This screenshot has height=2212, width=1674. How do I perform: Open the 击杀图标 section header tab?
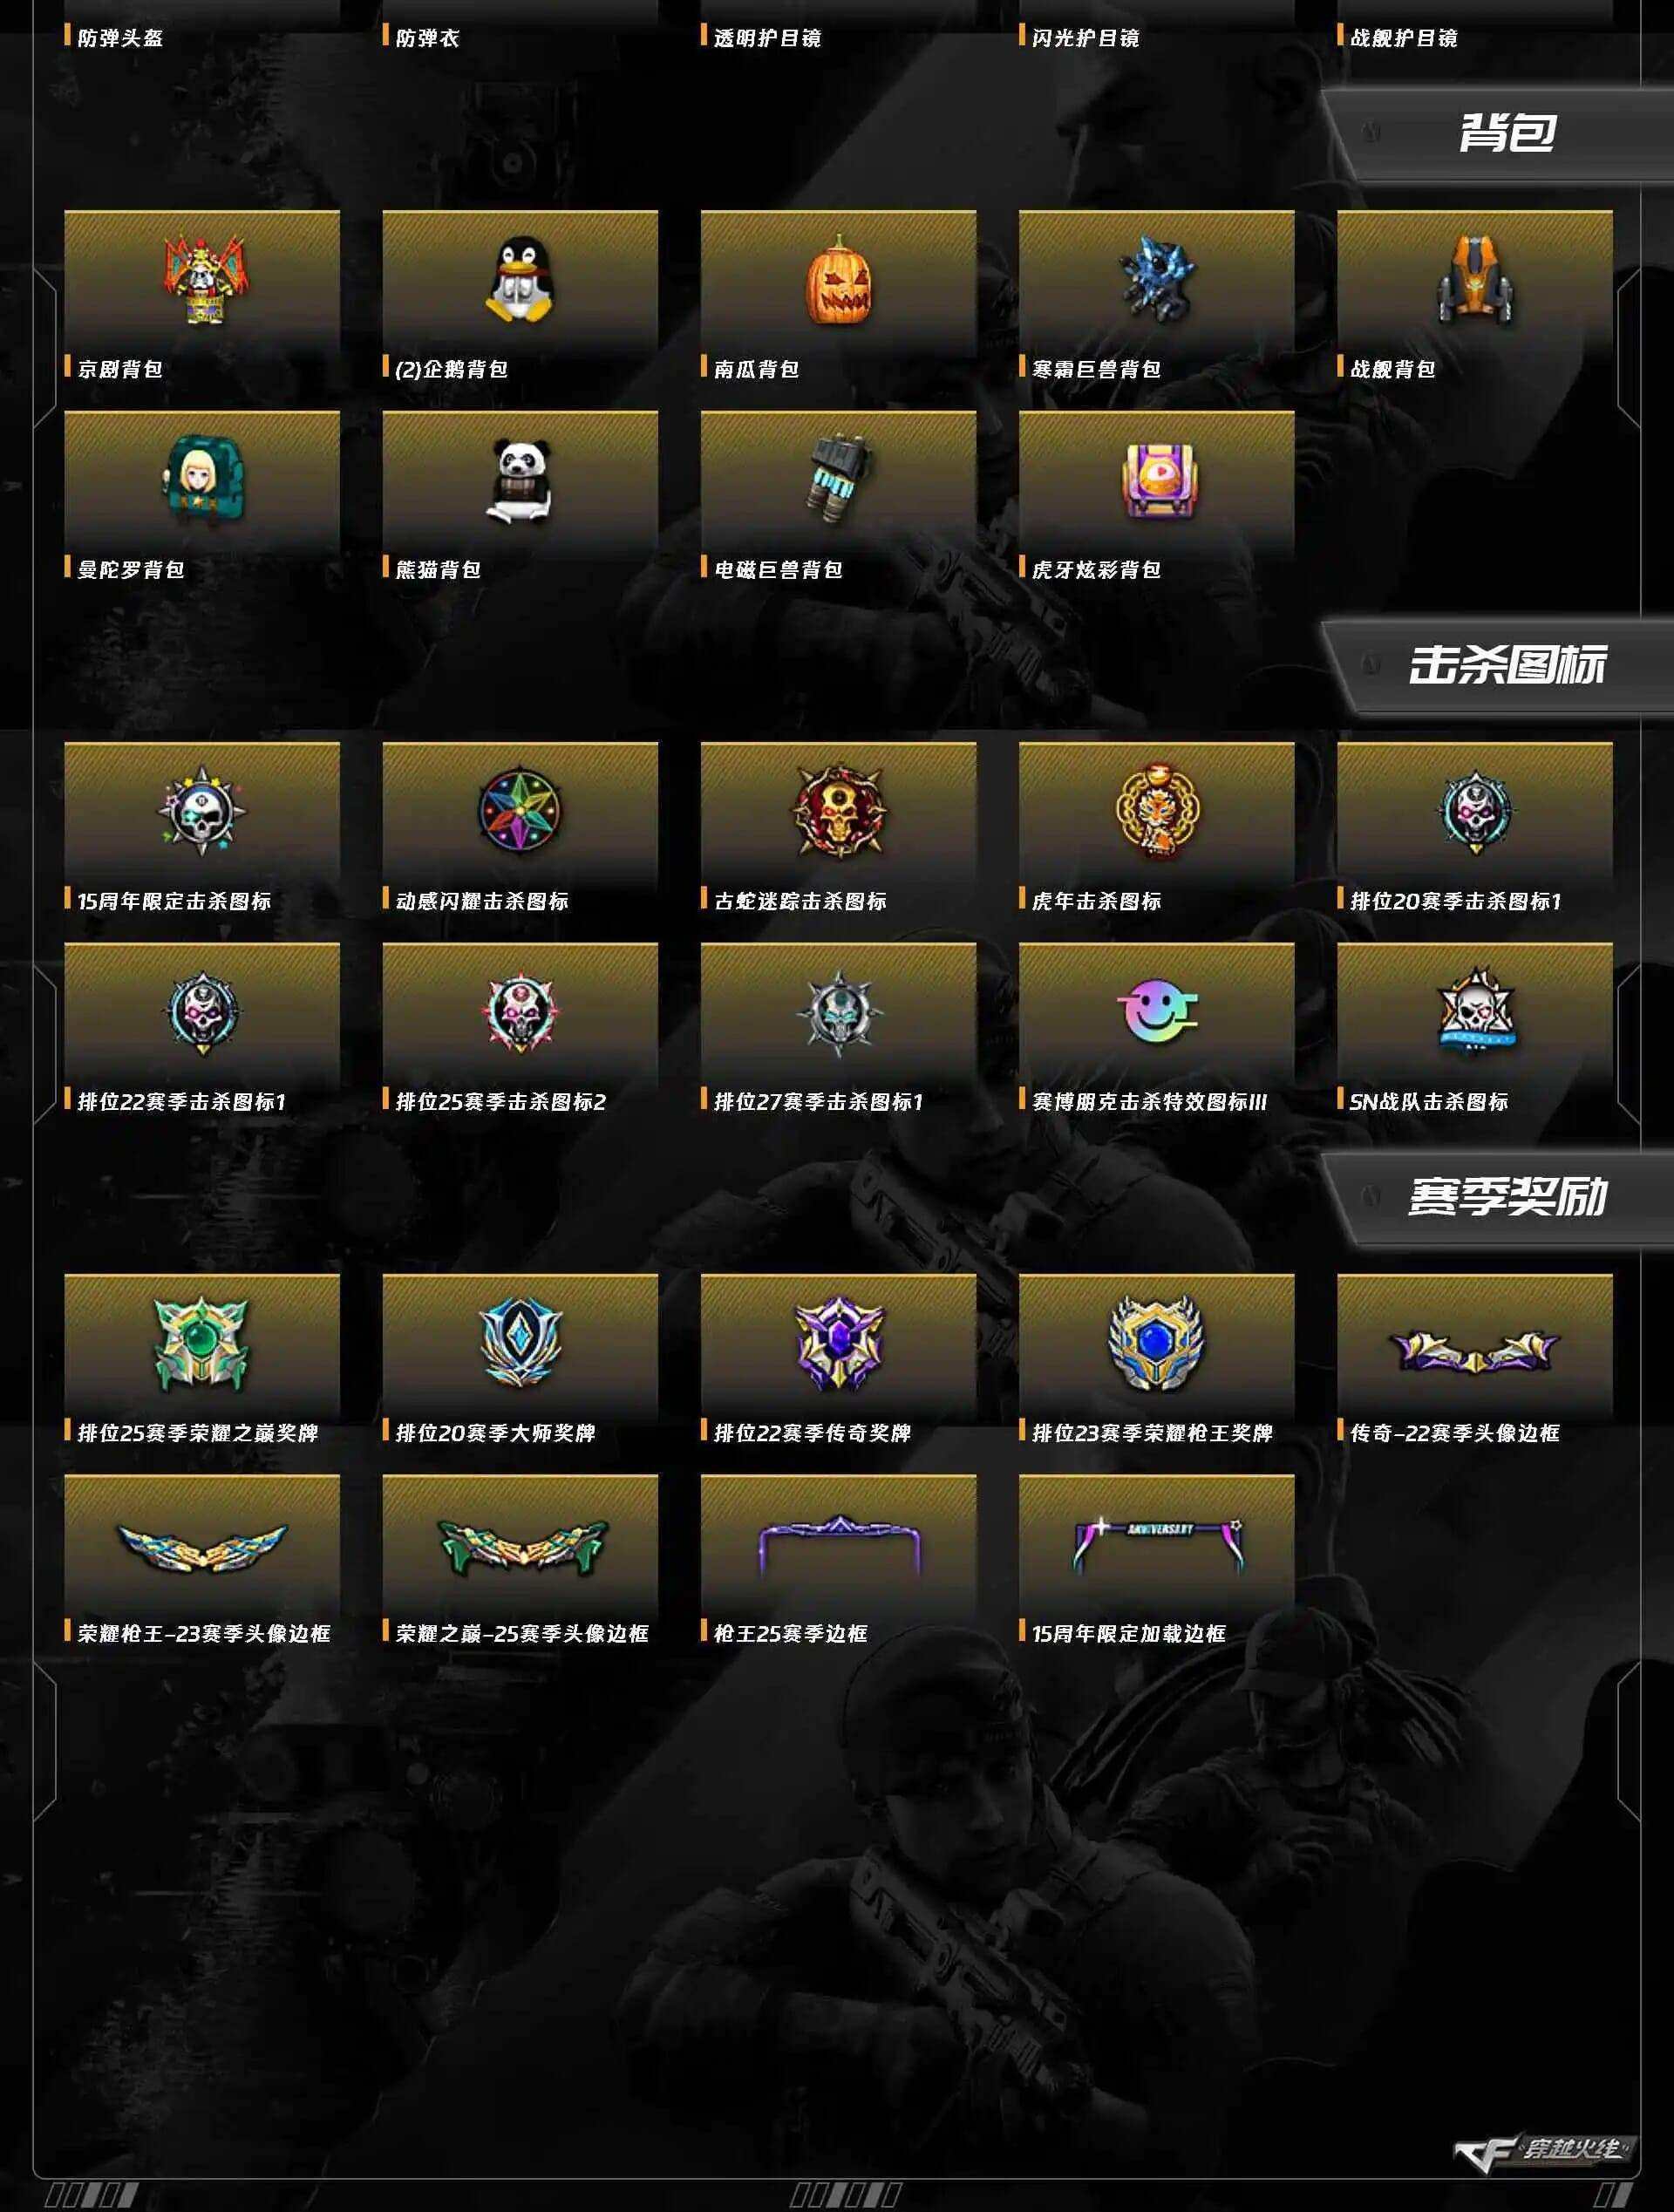pyautogui.click(x=1498, y=666)
